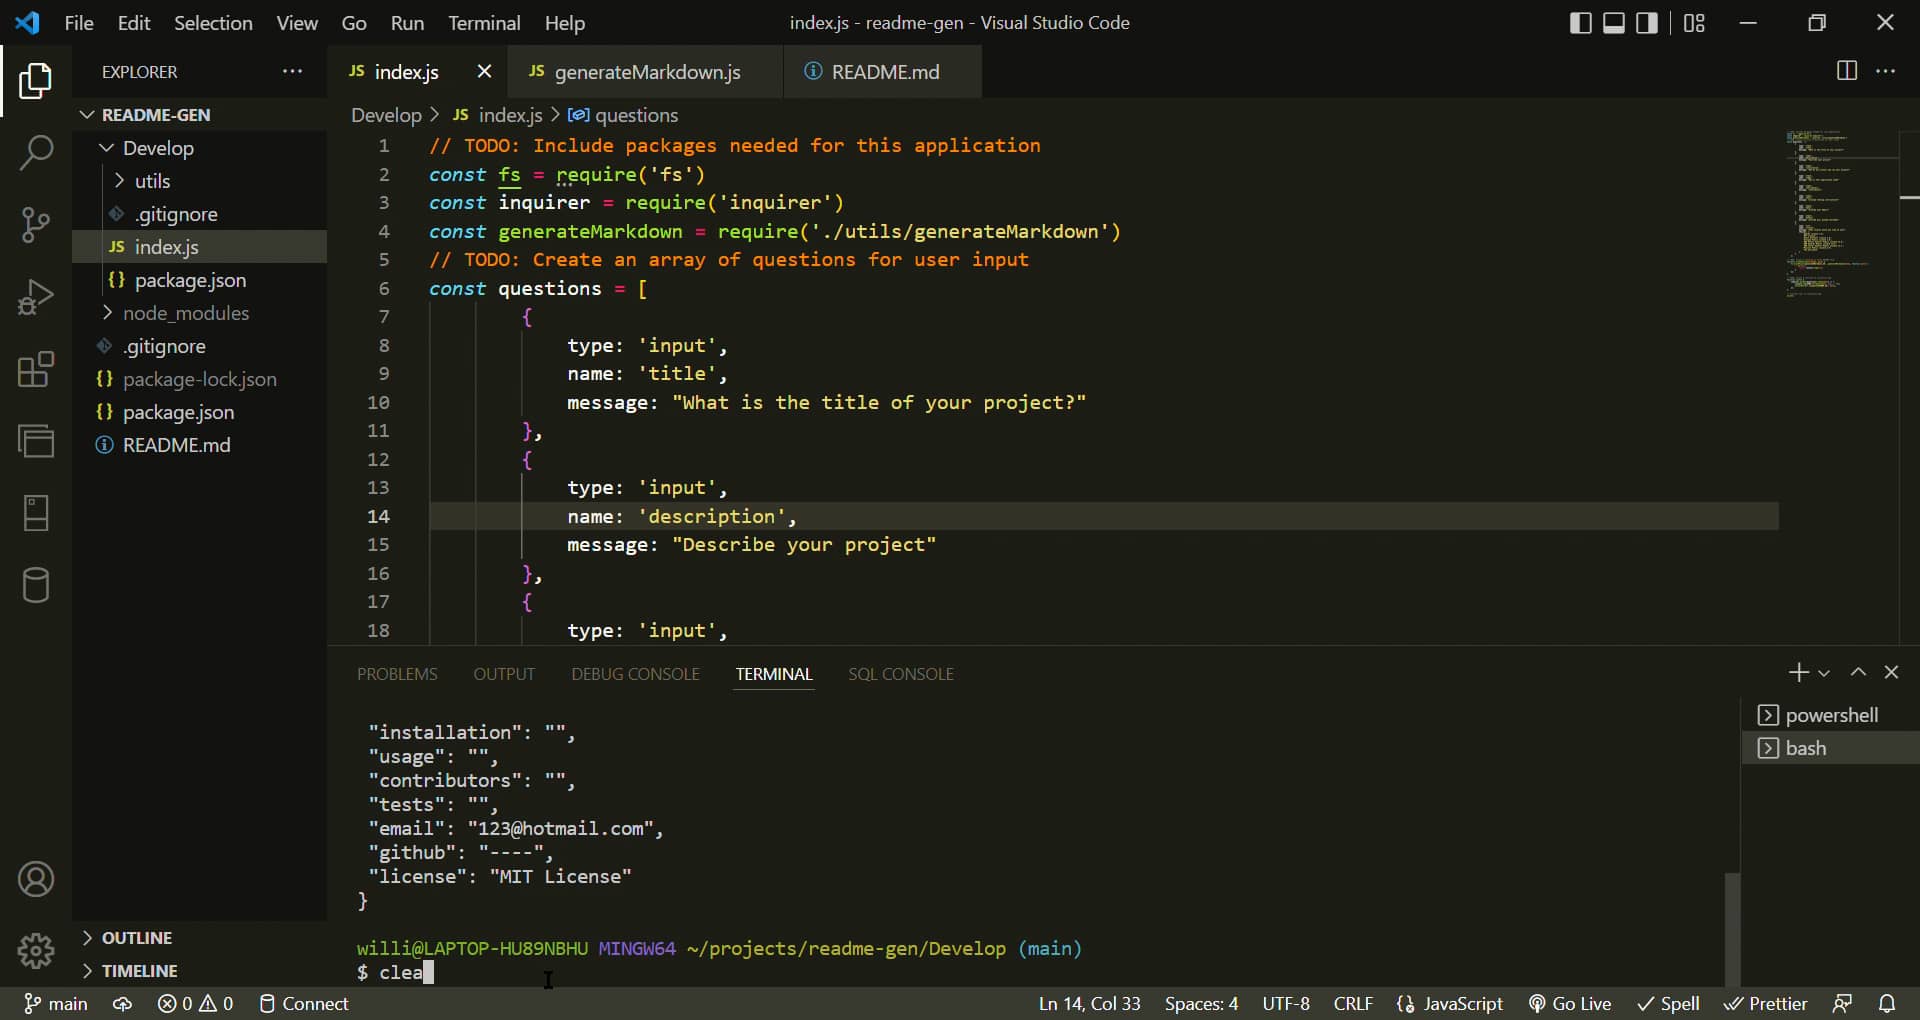
Task: Switch to the DEBUG CONSOLE tab
Action: point(636,674)
